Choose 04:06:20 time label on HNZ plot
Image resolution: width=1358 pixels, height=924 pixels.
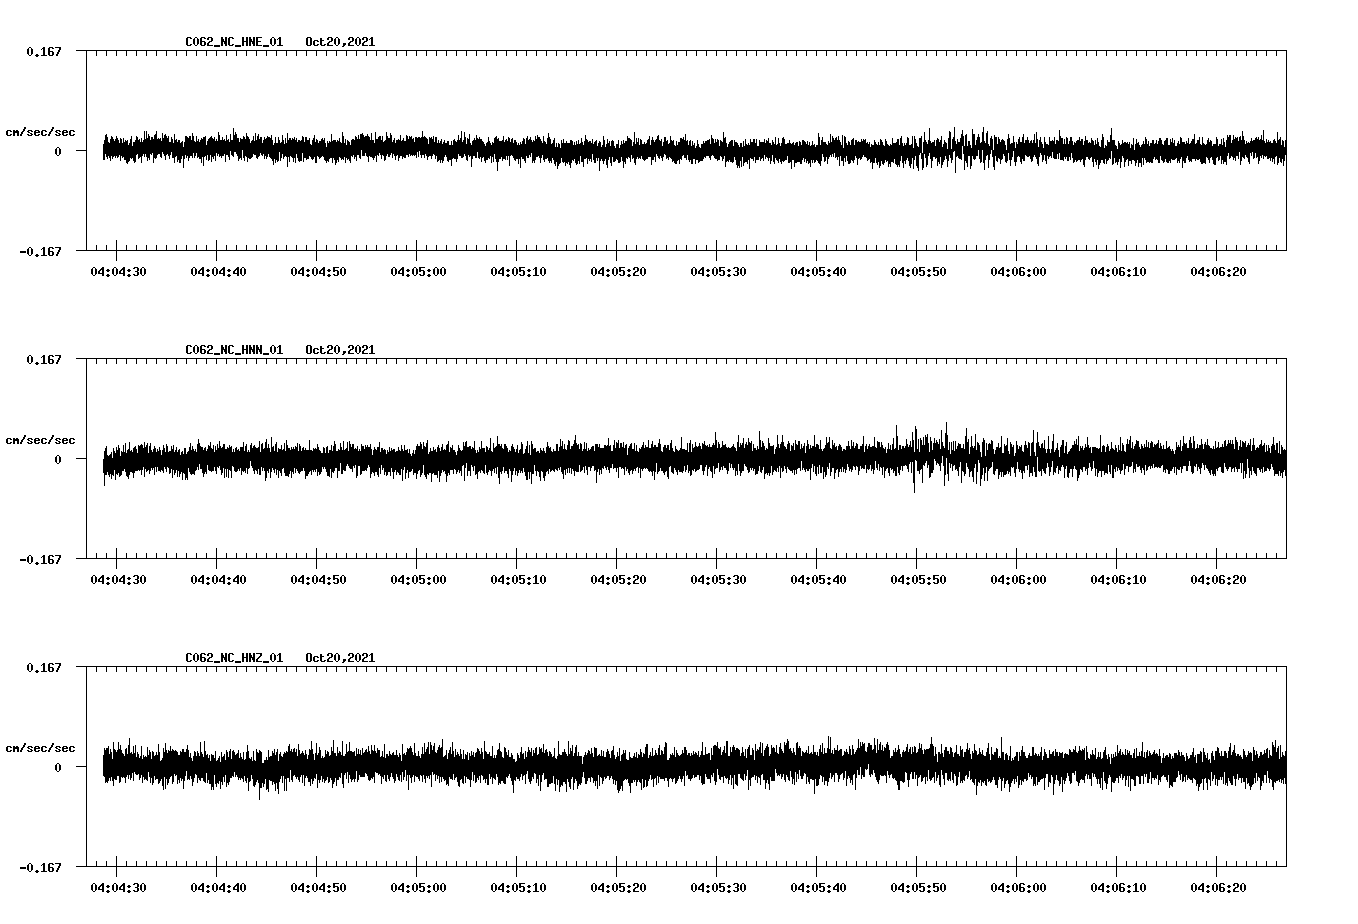coord(1218,887)
